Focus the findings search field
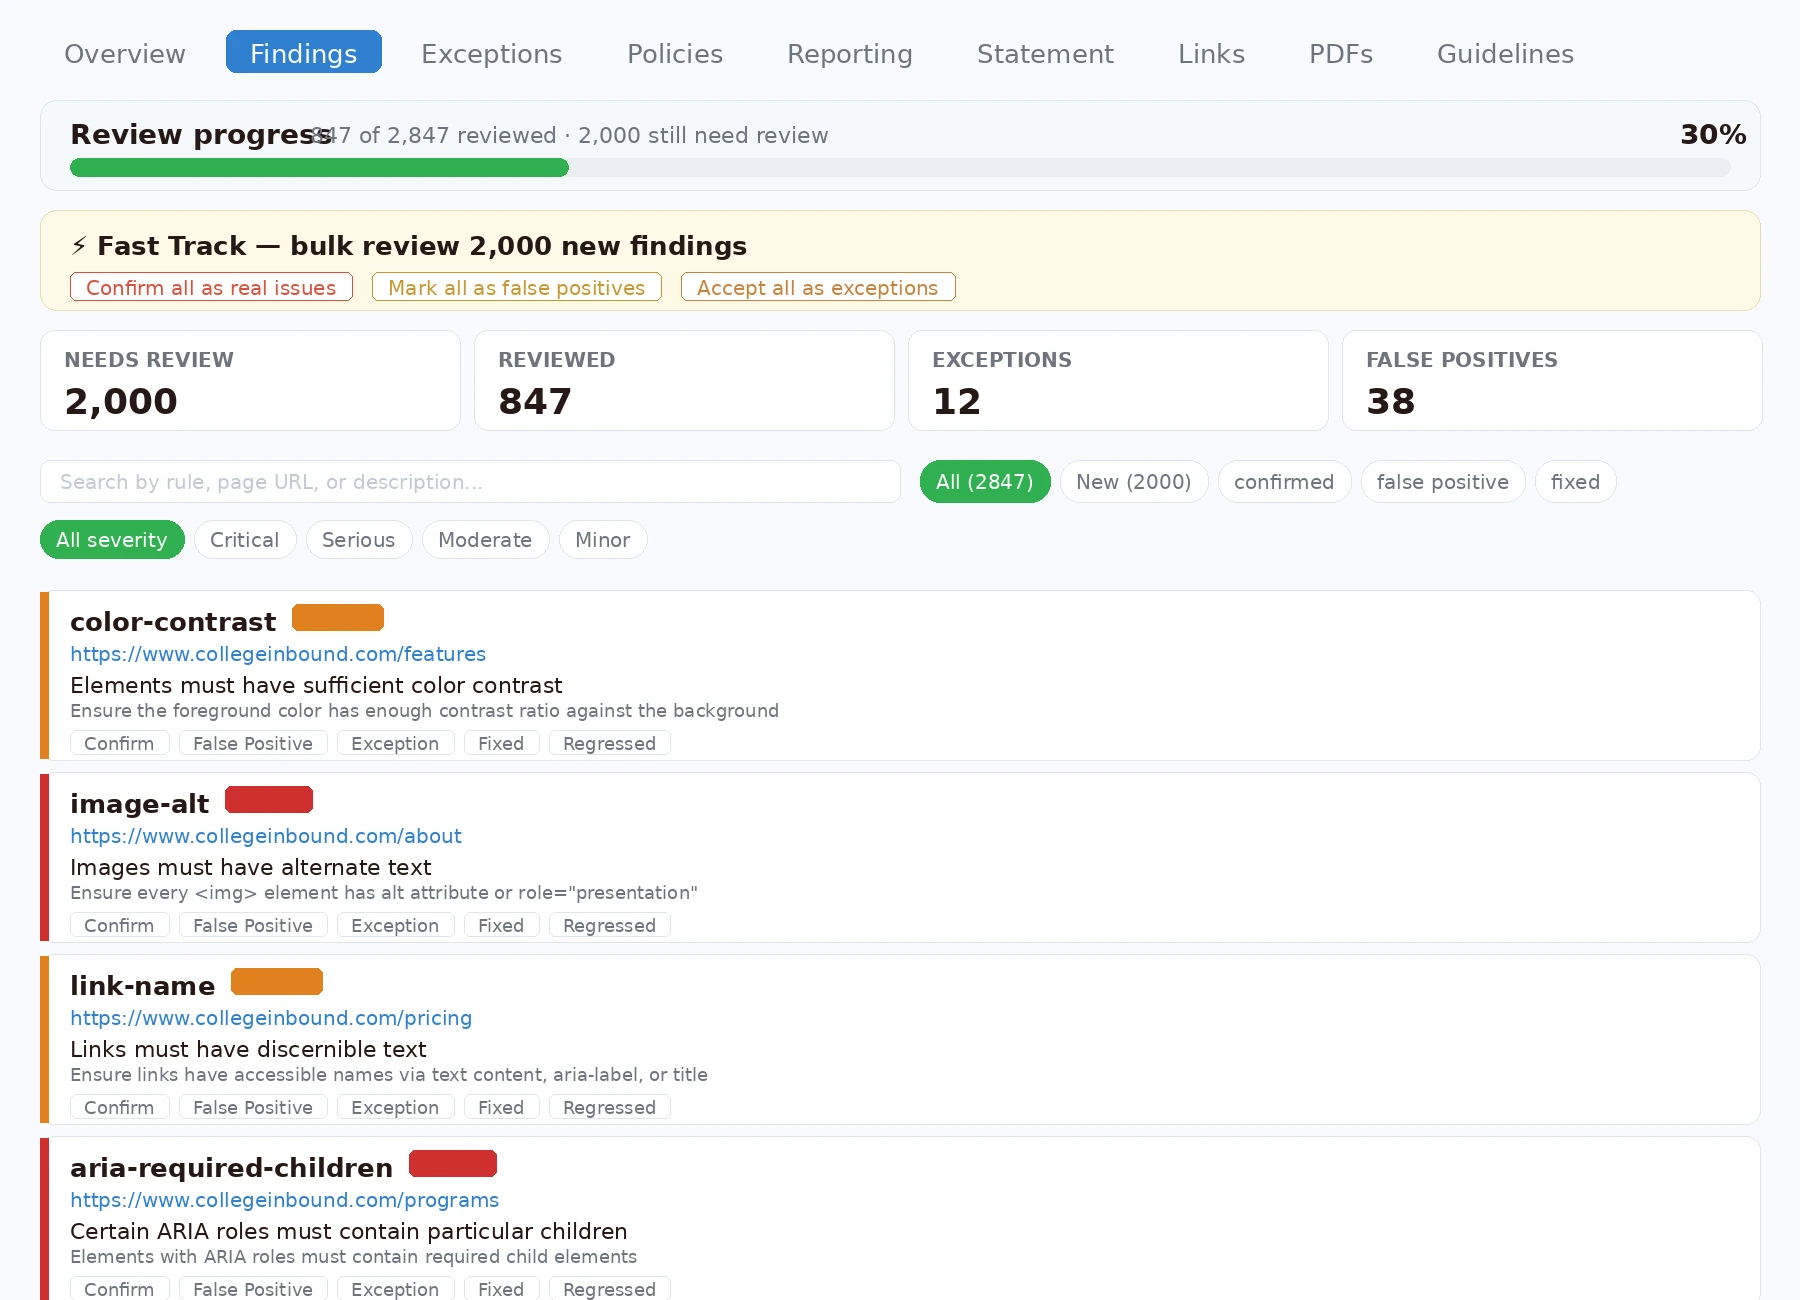The image size is (1800, 1300). click(x=470, y=482)
